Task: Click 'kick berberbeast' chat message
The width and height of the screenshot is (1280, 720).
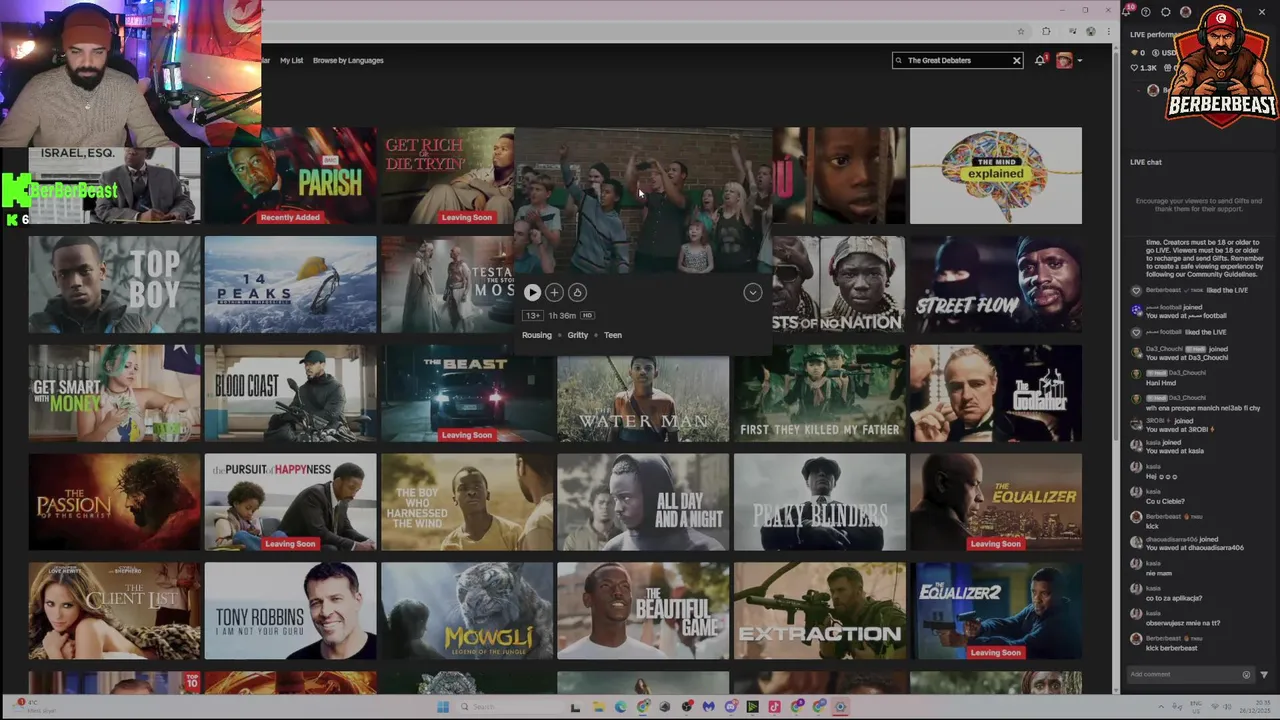Action: pos(1172,648)
